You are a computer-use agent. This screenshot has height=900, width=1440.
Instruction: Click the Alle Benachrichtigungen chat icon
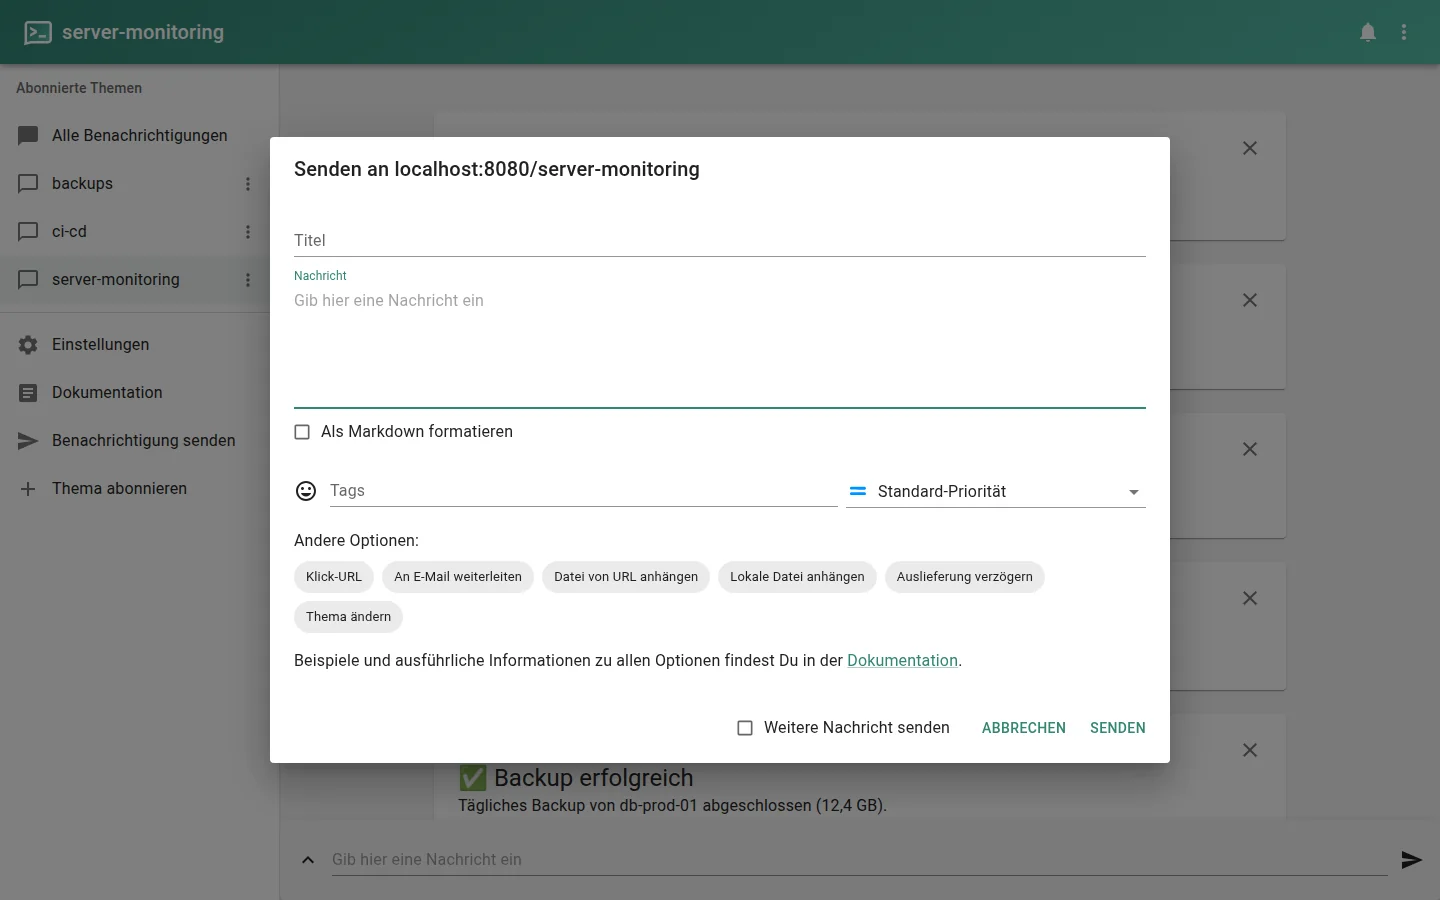coord(28,136)
